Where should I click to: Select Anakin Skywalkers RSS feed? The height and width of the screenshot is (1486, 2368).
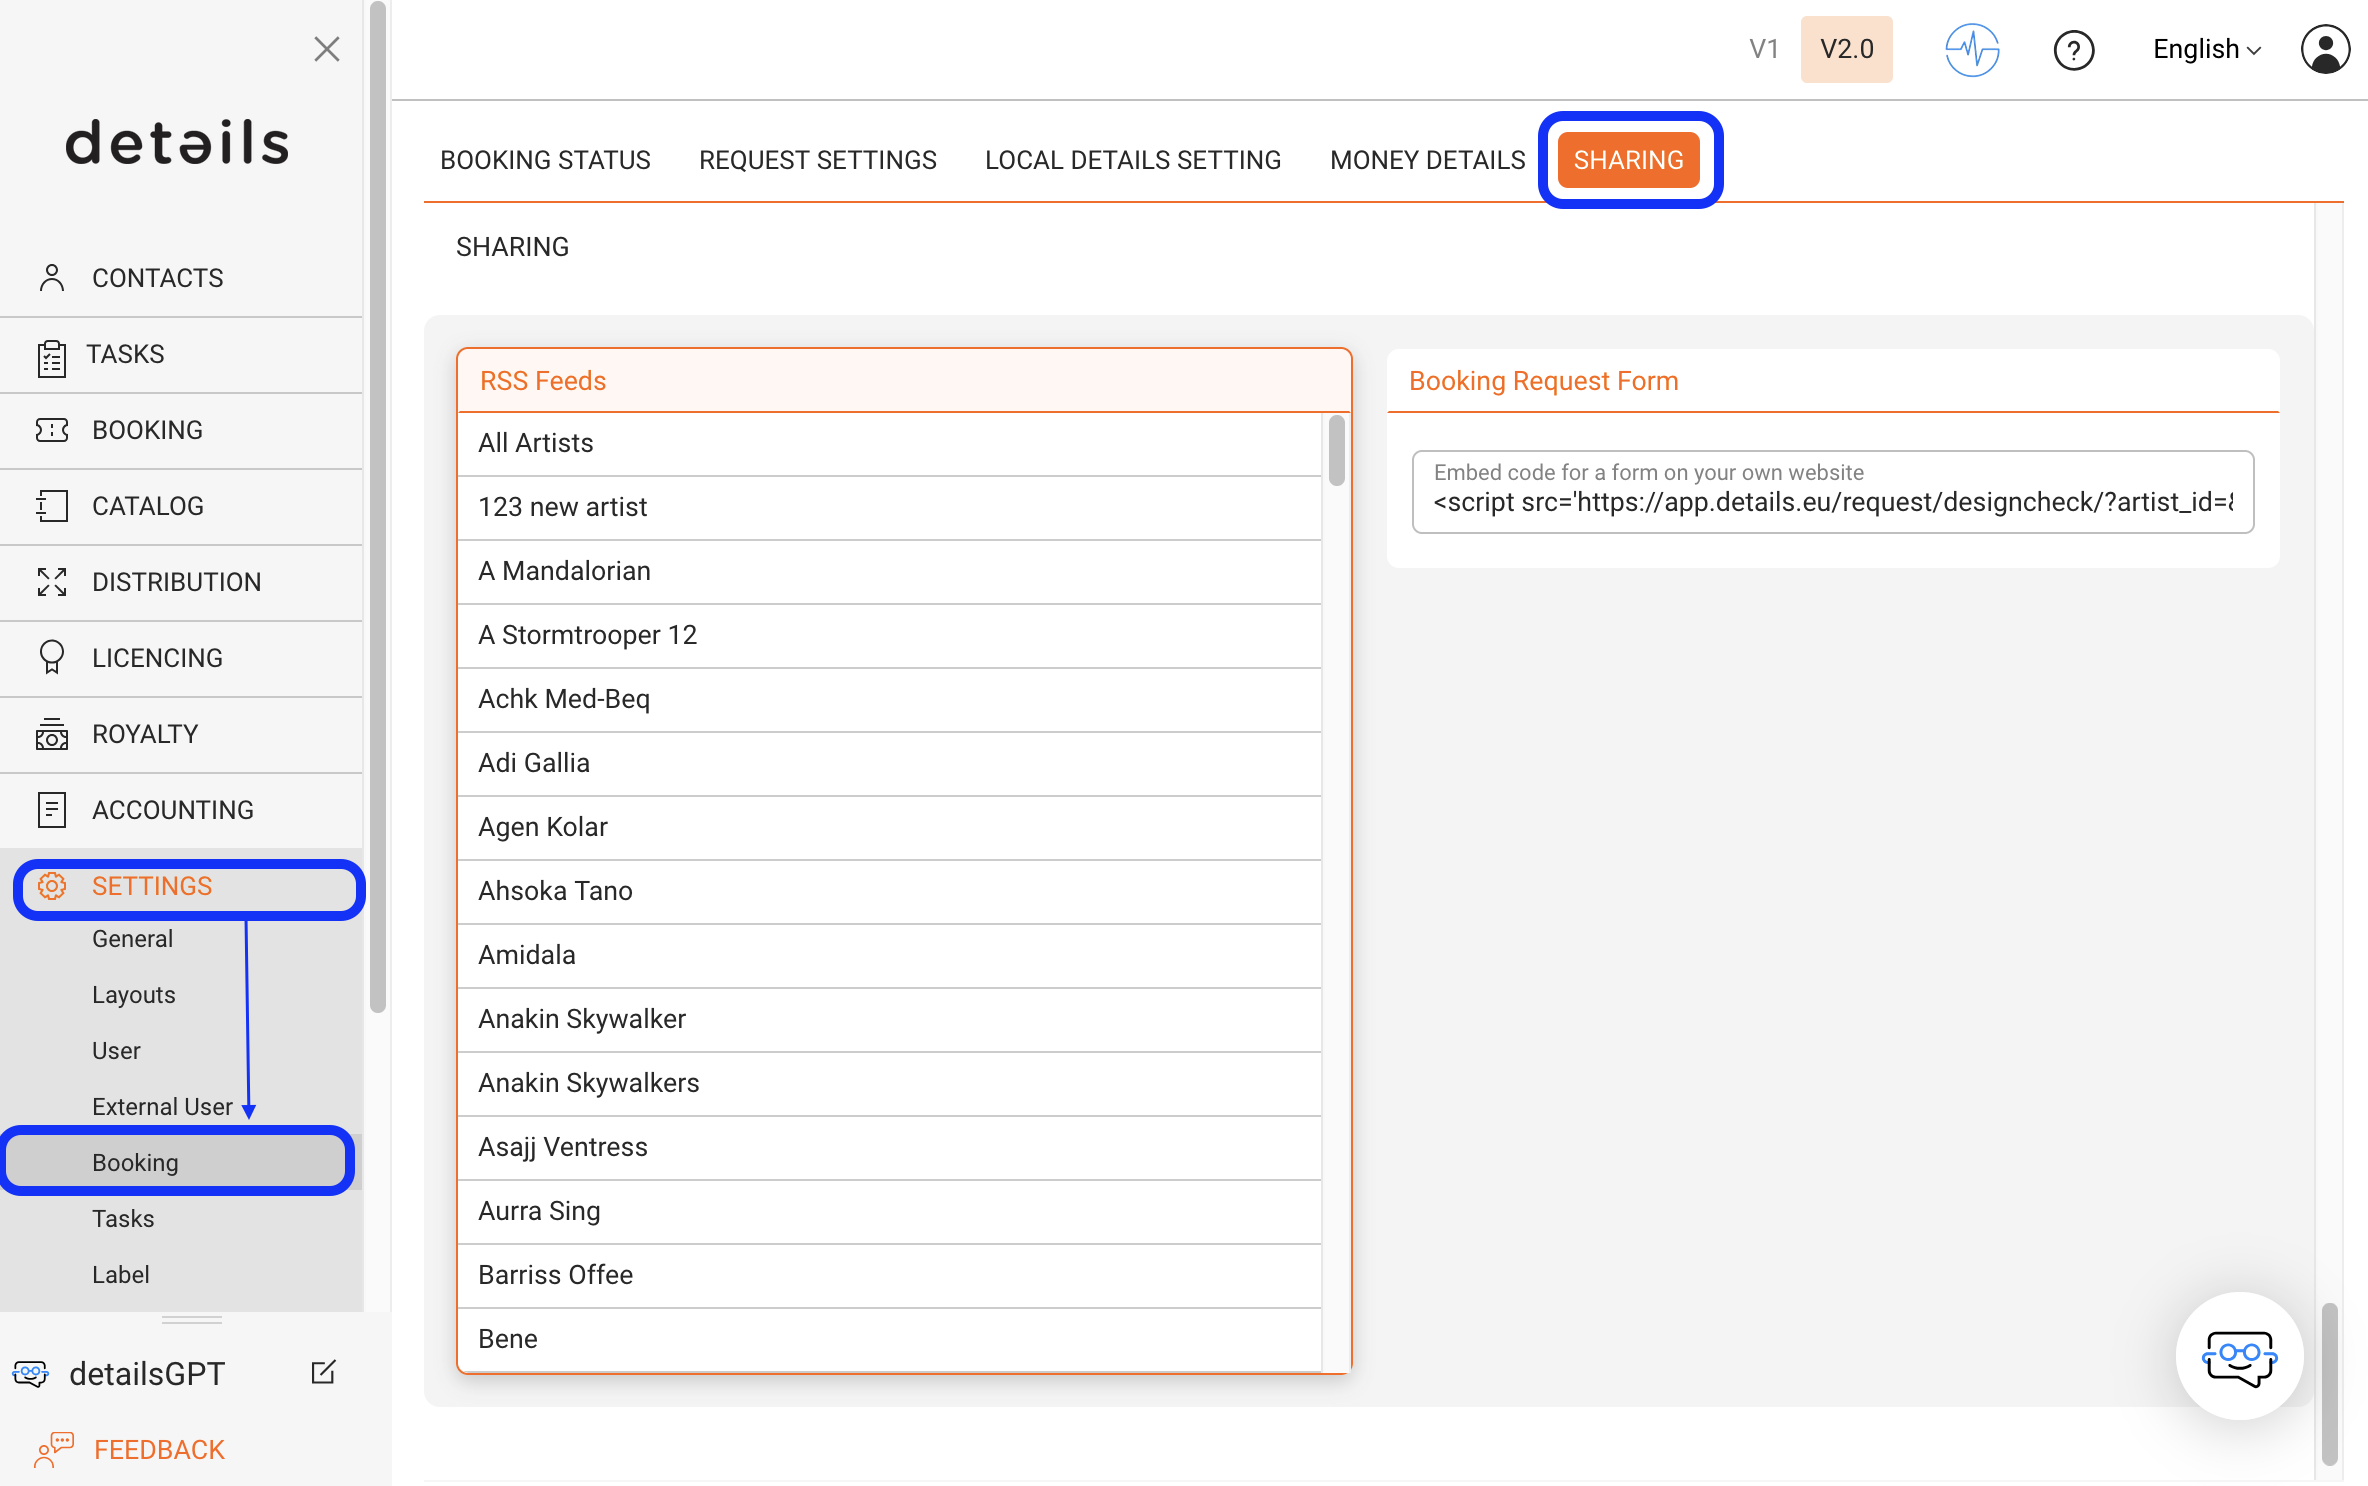tap(889, 1083)
